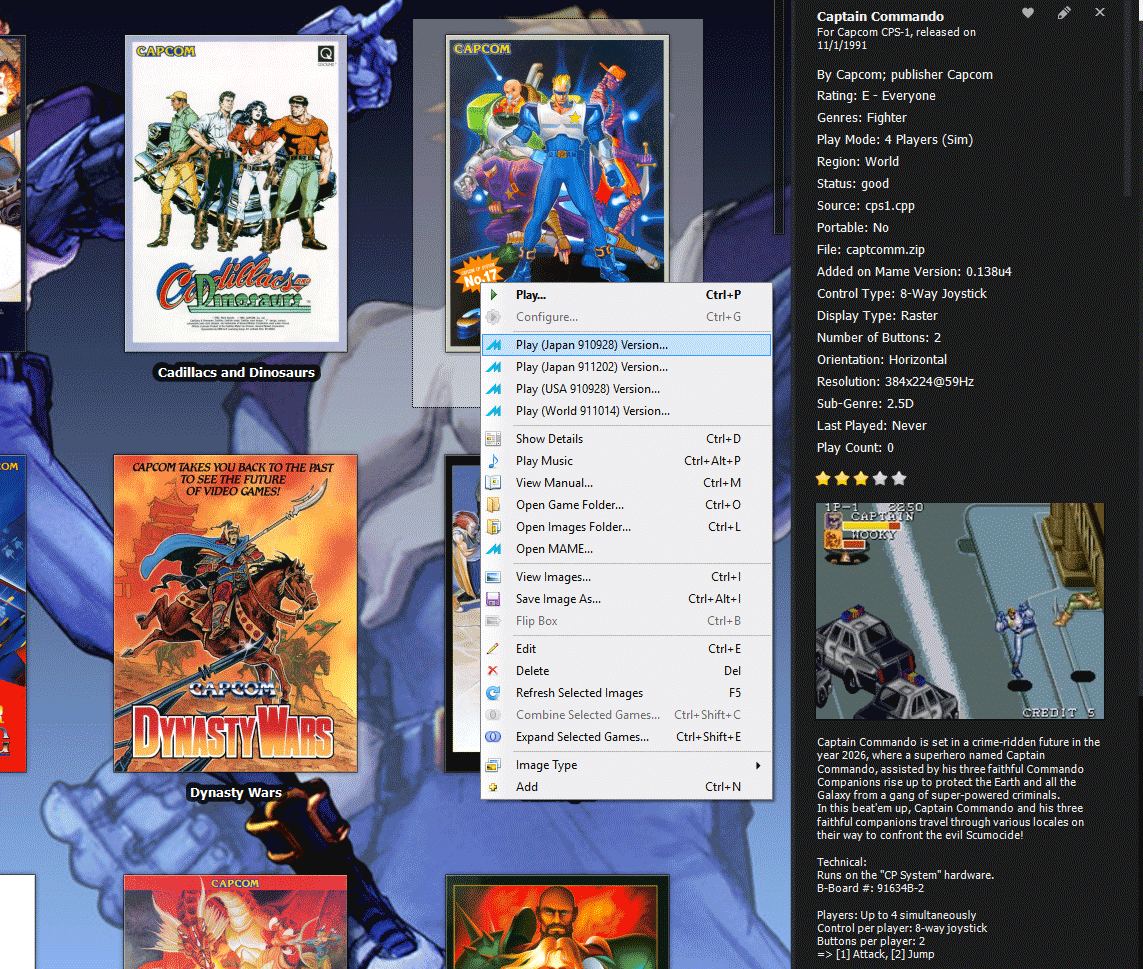Close the Captain Commando details panel

point(1100,12)
